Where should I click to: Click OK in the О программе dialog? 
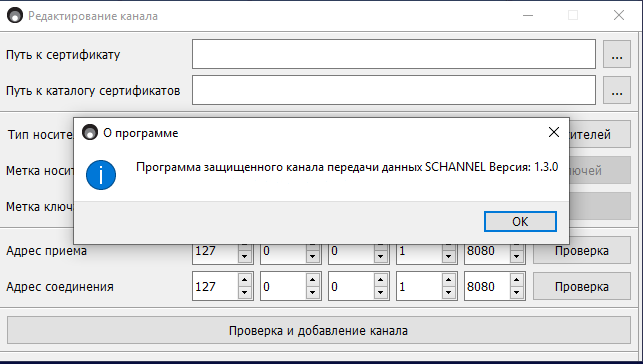[x=520, y=221]
